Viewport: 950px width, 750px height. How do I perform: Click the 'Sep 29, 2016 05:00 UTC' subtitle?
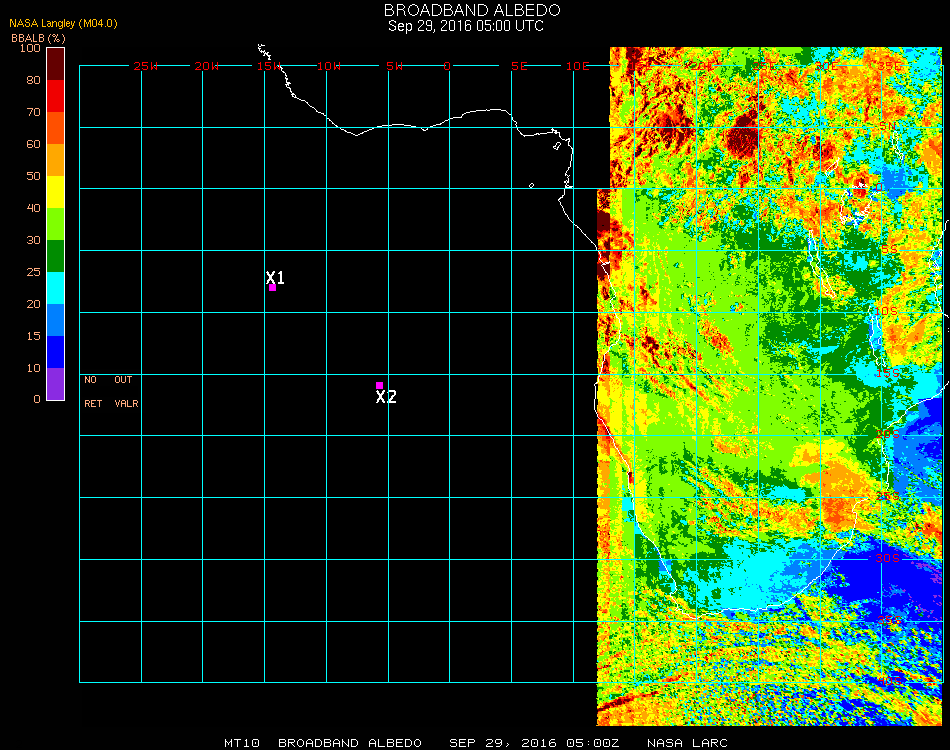point(466,26)
